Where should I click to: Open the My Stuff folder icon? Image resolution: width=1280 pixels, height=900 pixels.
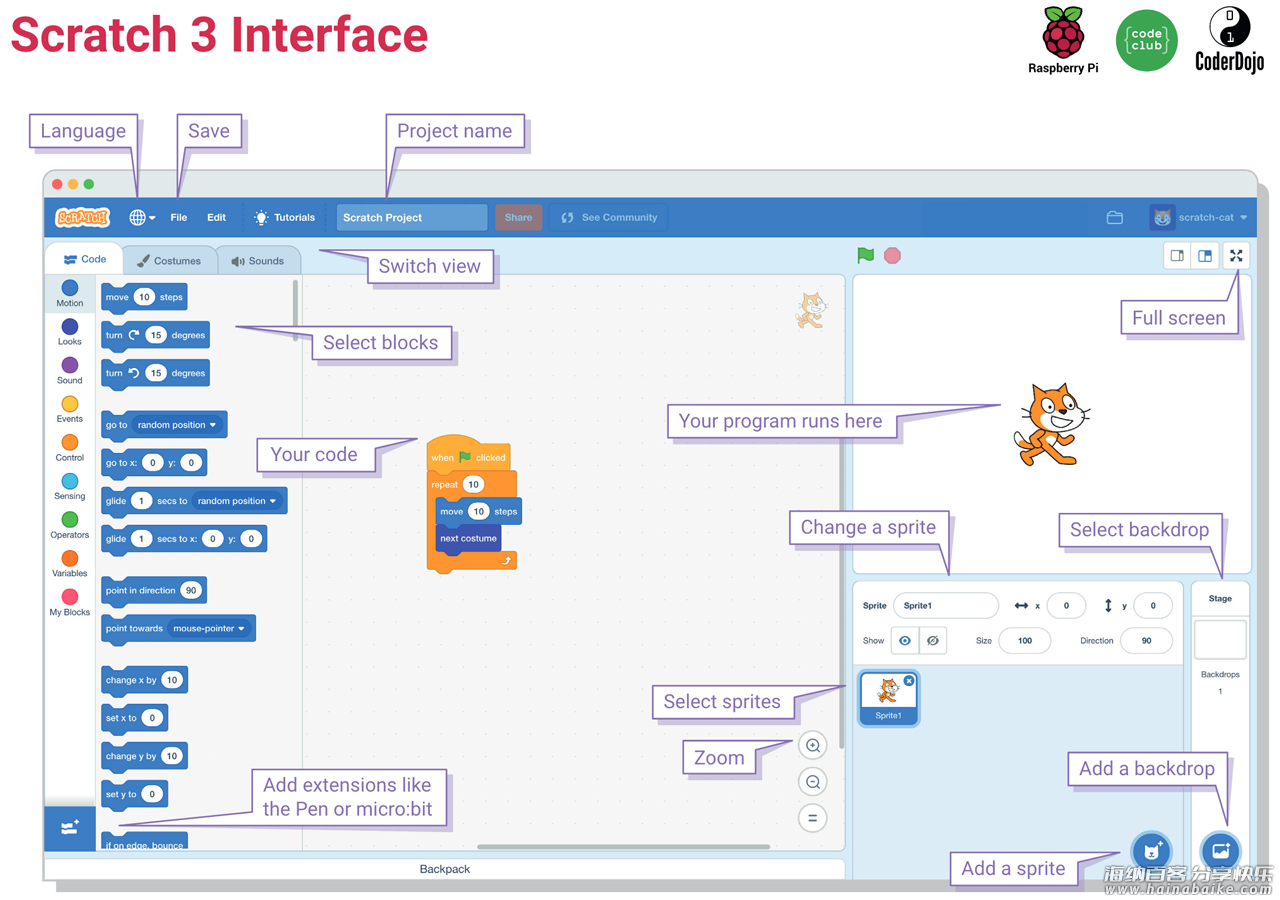pos(1115,217)
